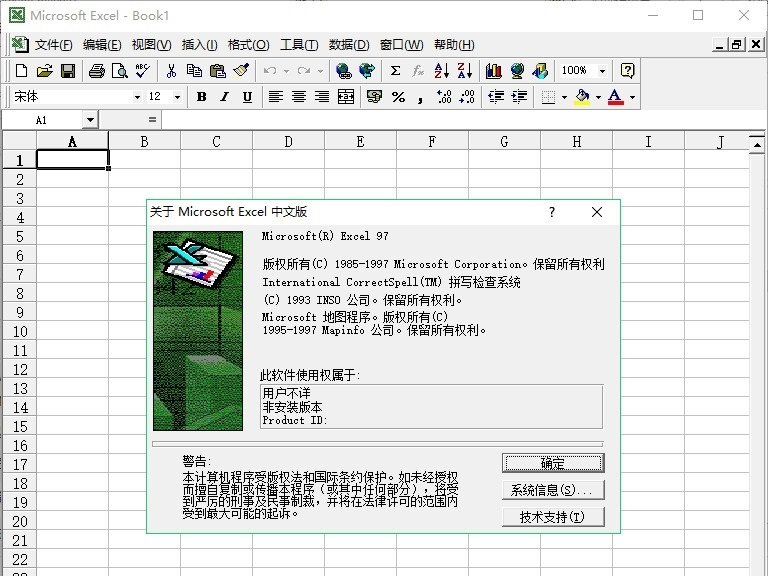Open the 插入(I) menu
The image size is (768, 576).
pyautogui.click(x=199, y=45)
